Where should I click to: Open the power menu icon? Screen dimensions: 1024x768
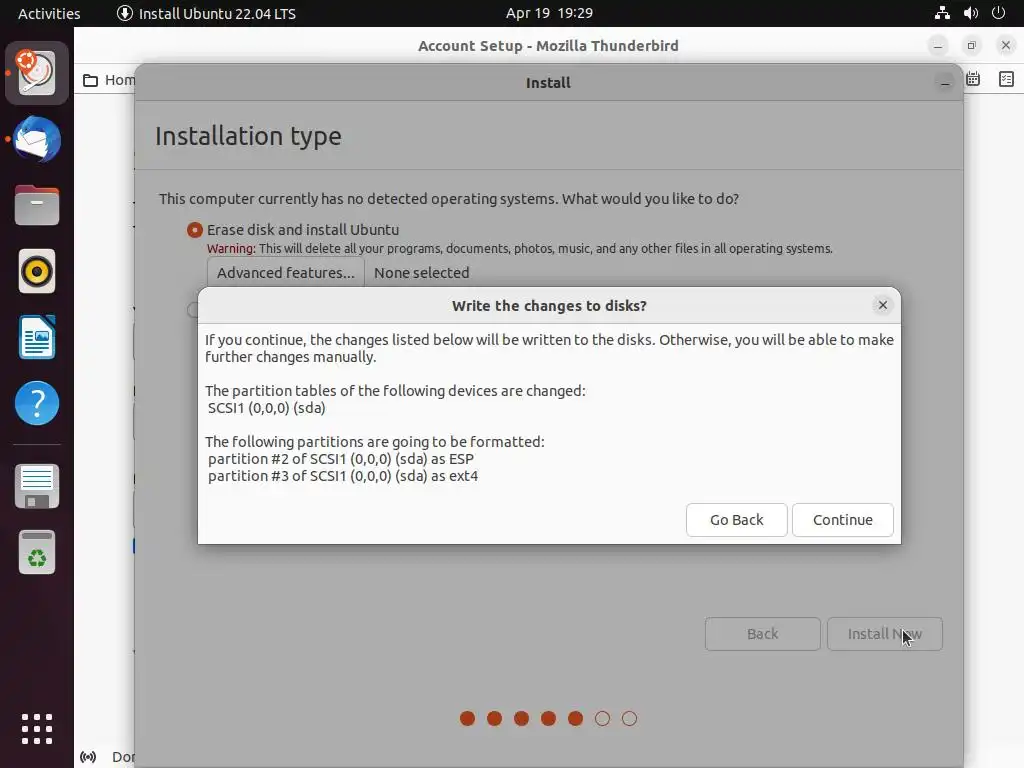(x=999, y=13)
